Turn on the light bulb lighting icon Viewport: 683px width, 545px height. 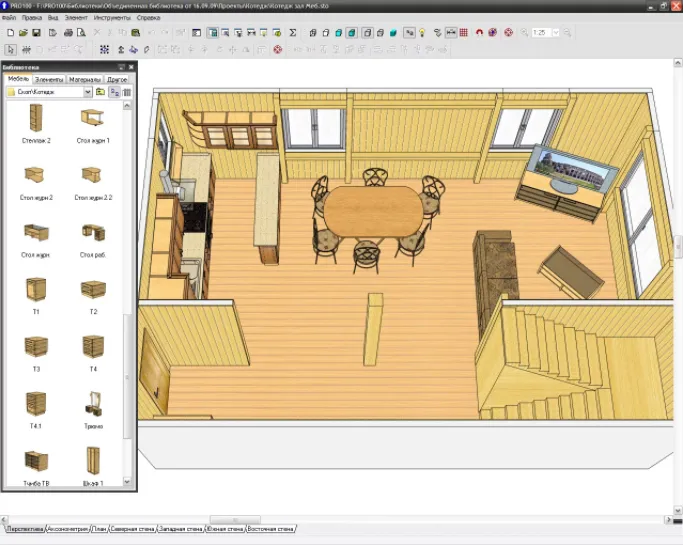click(422, 33)
